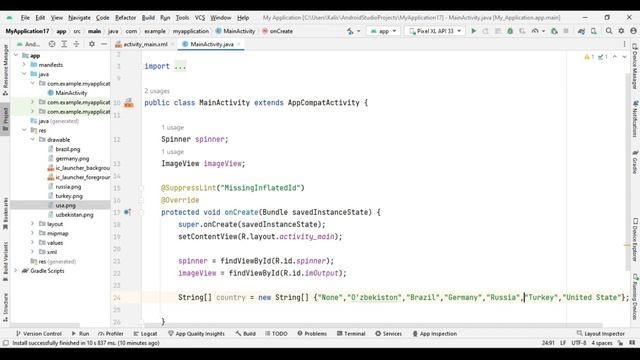Open Android project view dropdown
The width and height of the screenshot is (640, 360).
click(x=29, y=44)
